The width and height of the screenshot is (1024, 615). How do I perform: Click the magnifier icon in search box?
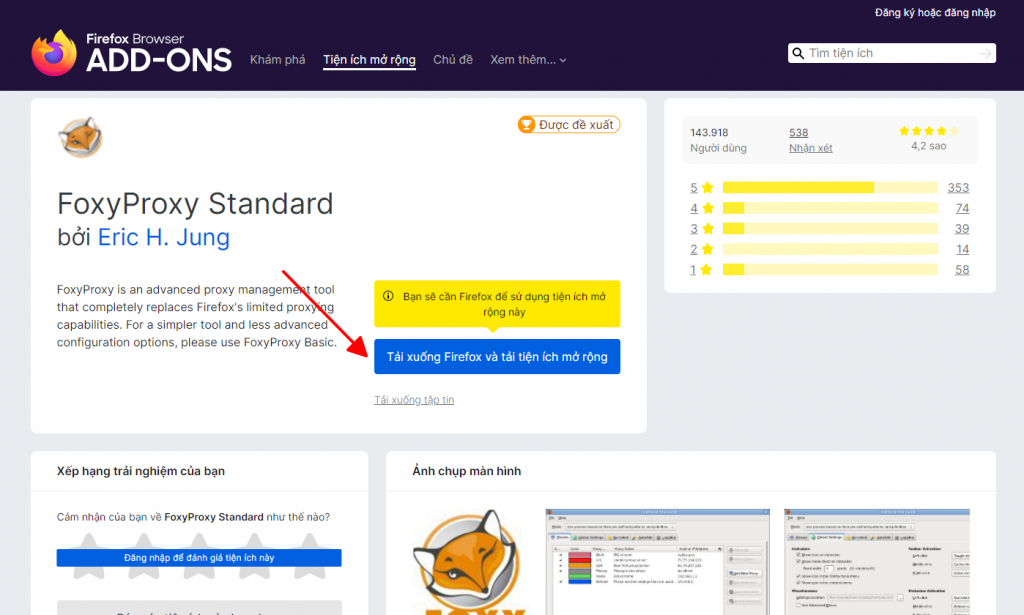pyautogui.click(x=798, y=54)
